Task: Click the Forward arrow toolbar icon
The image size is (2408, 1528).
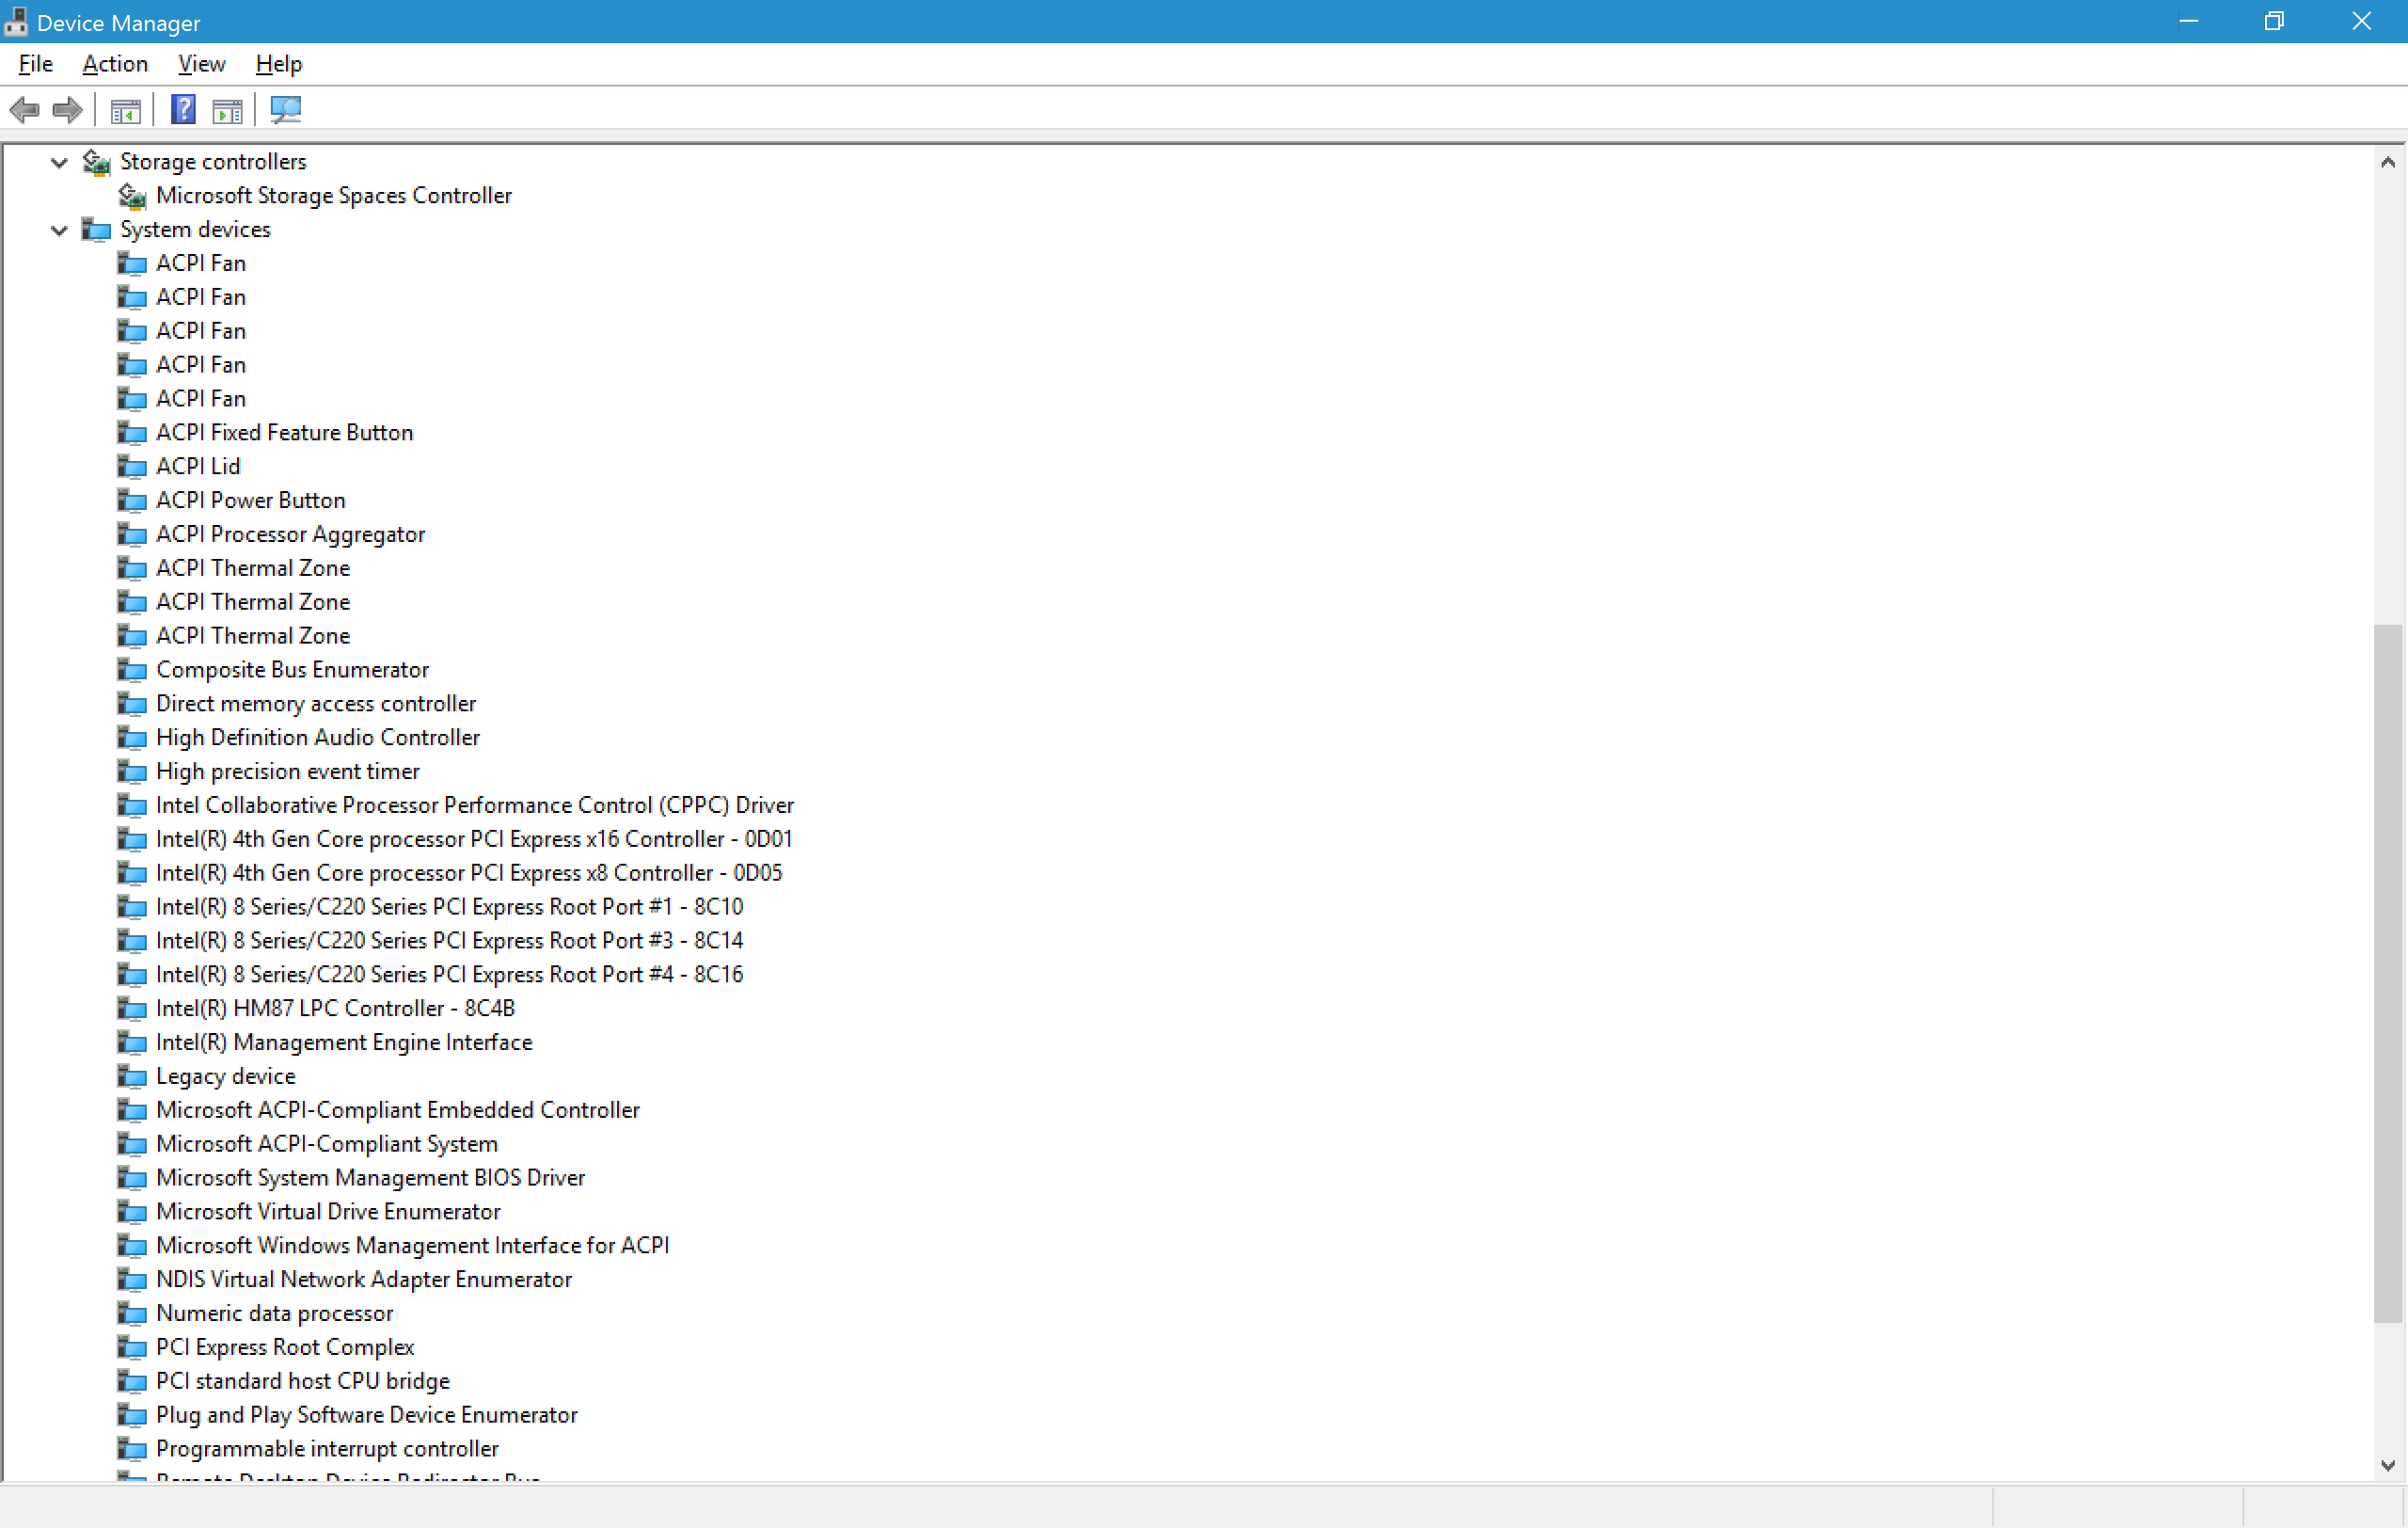Action: (67, 109)
